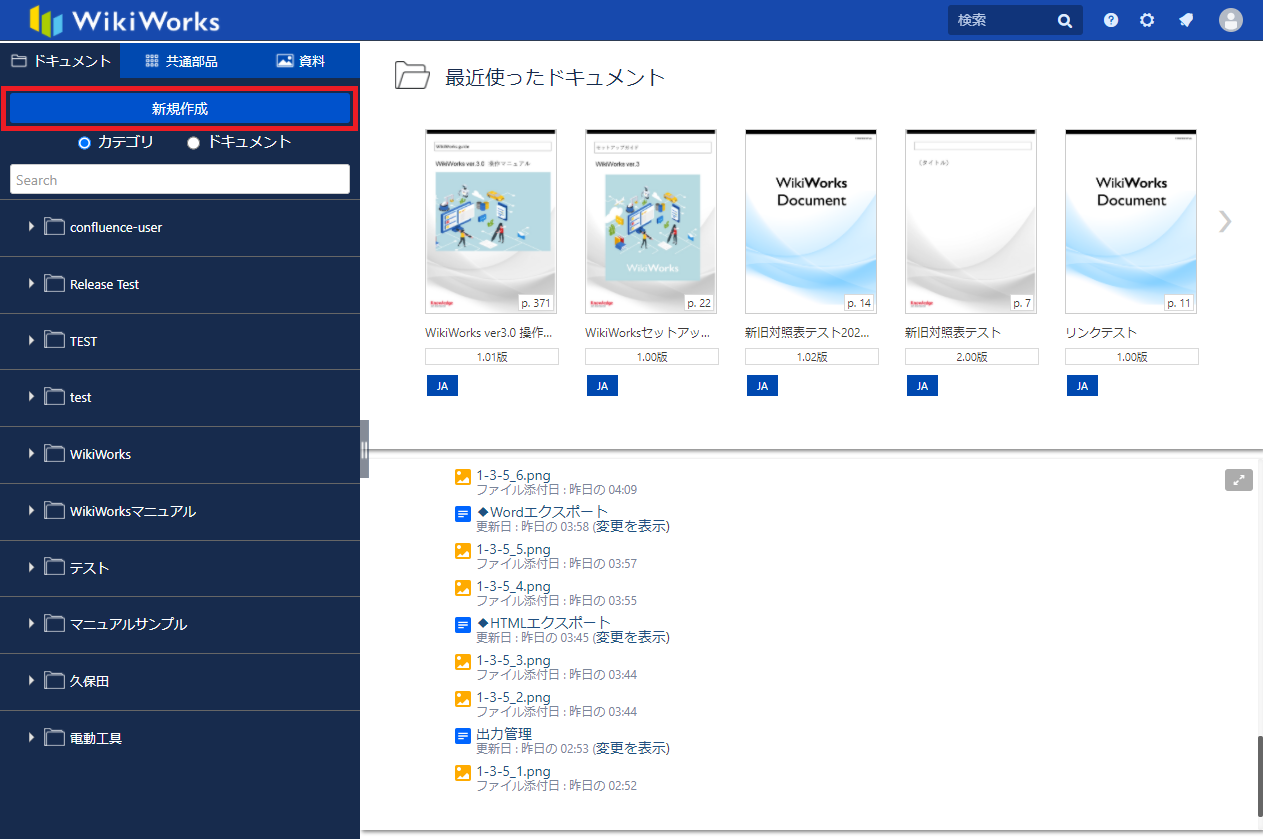The width and height of the screenshot is (1263, 839).
Task: Expand the マニュアルサンプル category
Action: [x=31, y=624]
